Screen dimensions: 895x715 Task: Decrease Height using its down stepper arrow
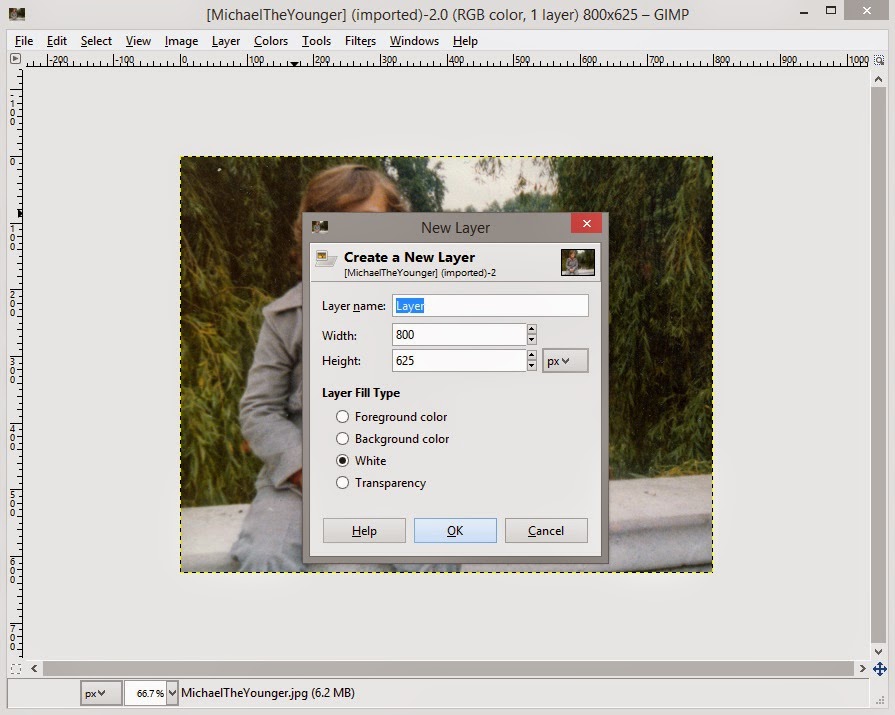[531, 364]
